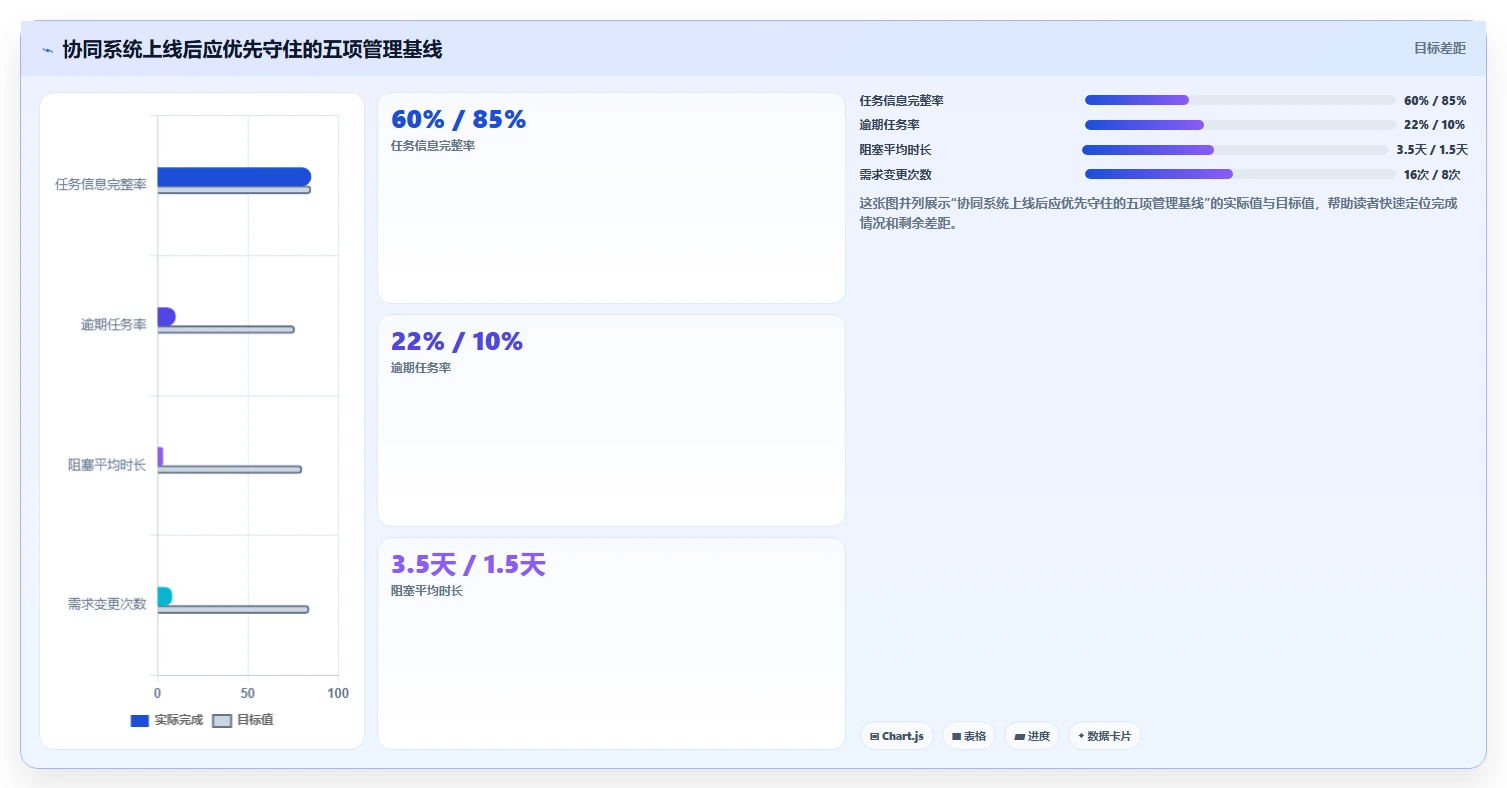Click the large 3.5天 / 1.5天 card value

(468, 565)
